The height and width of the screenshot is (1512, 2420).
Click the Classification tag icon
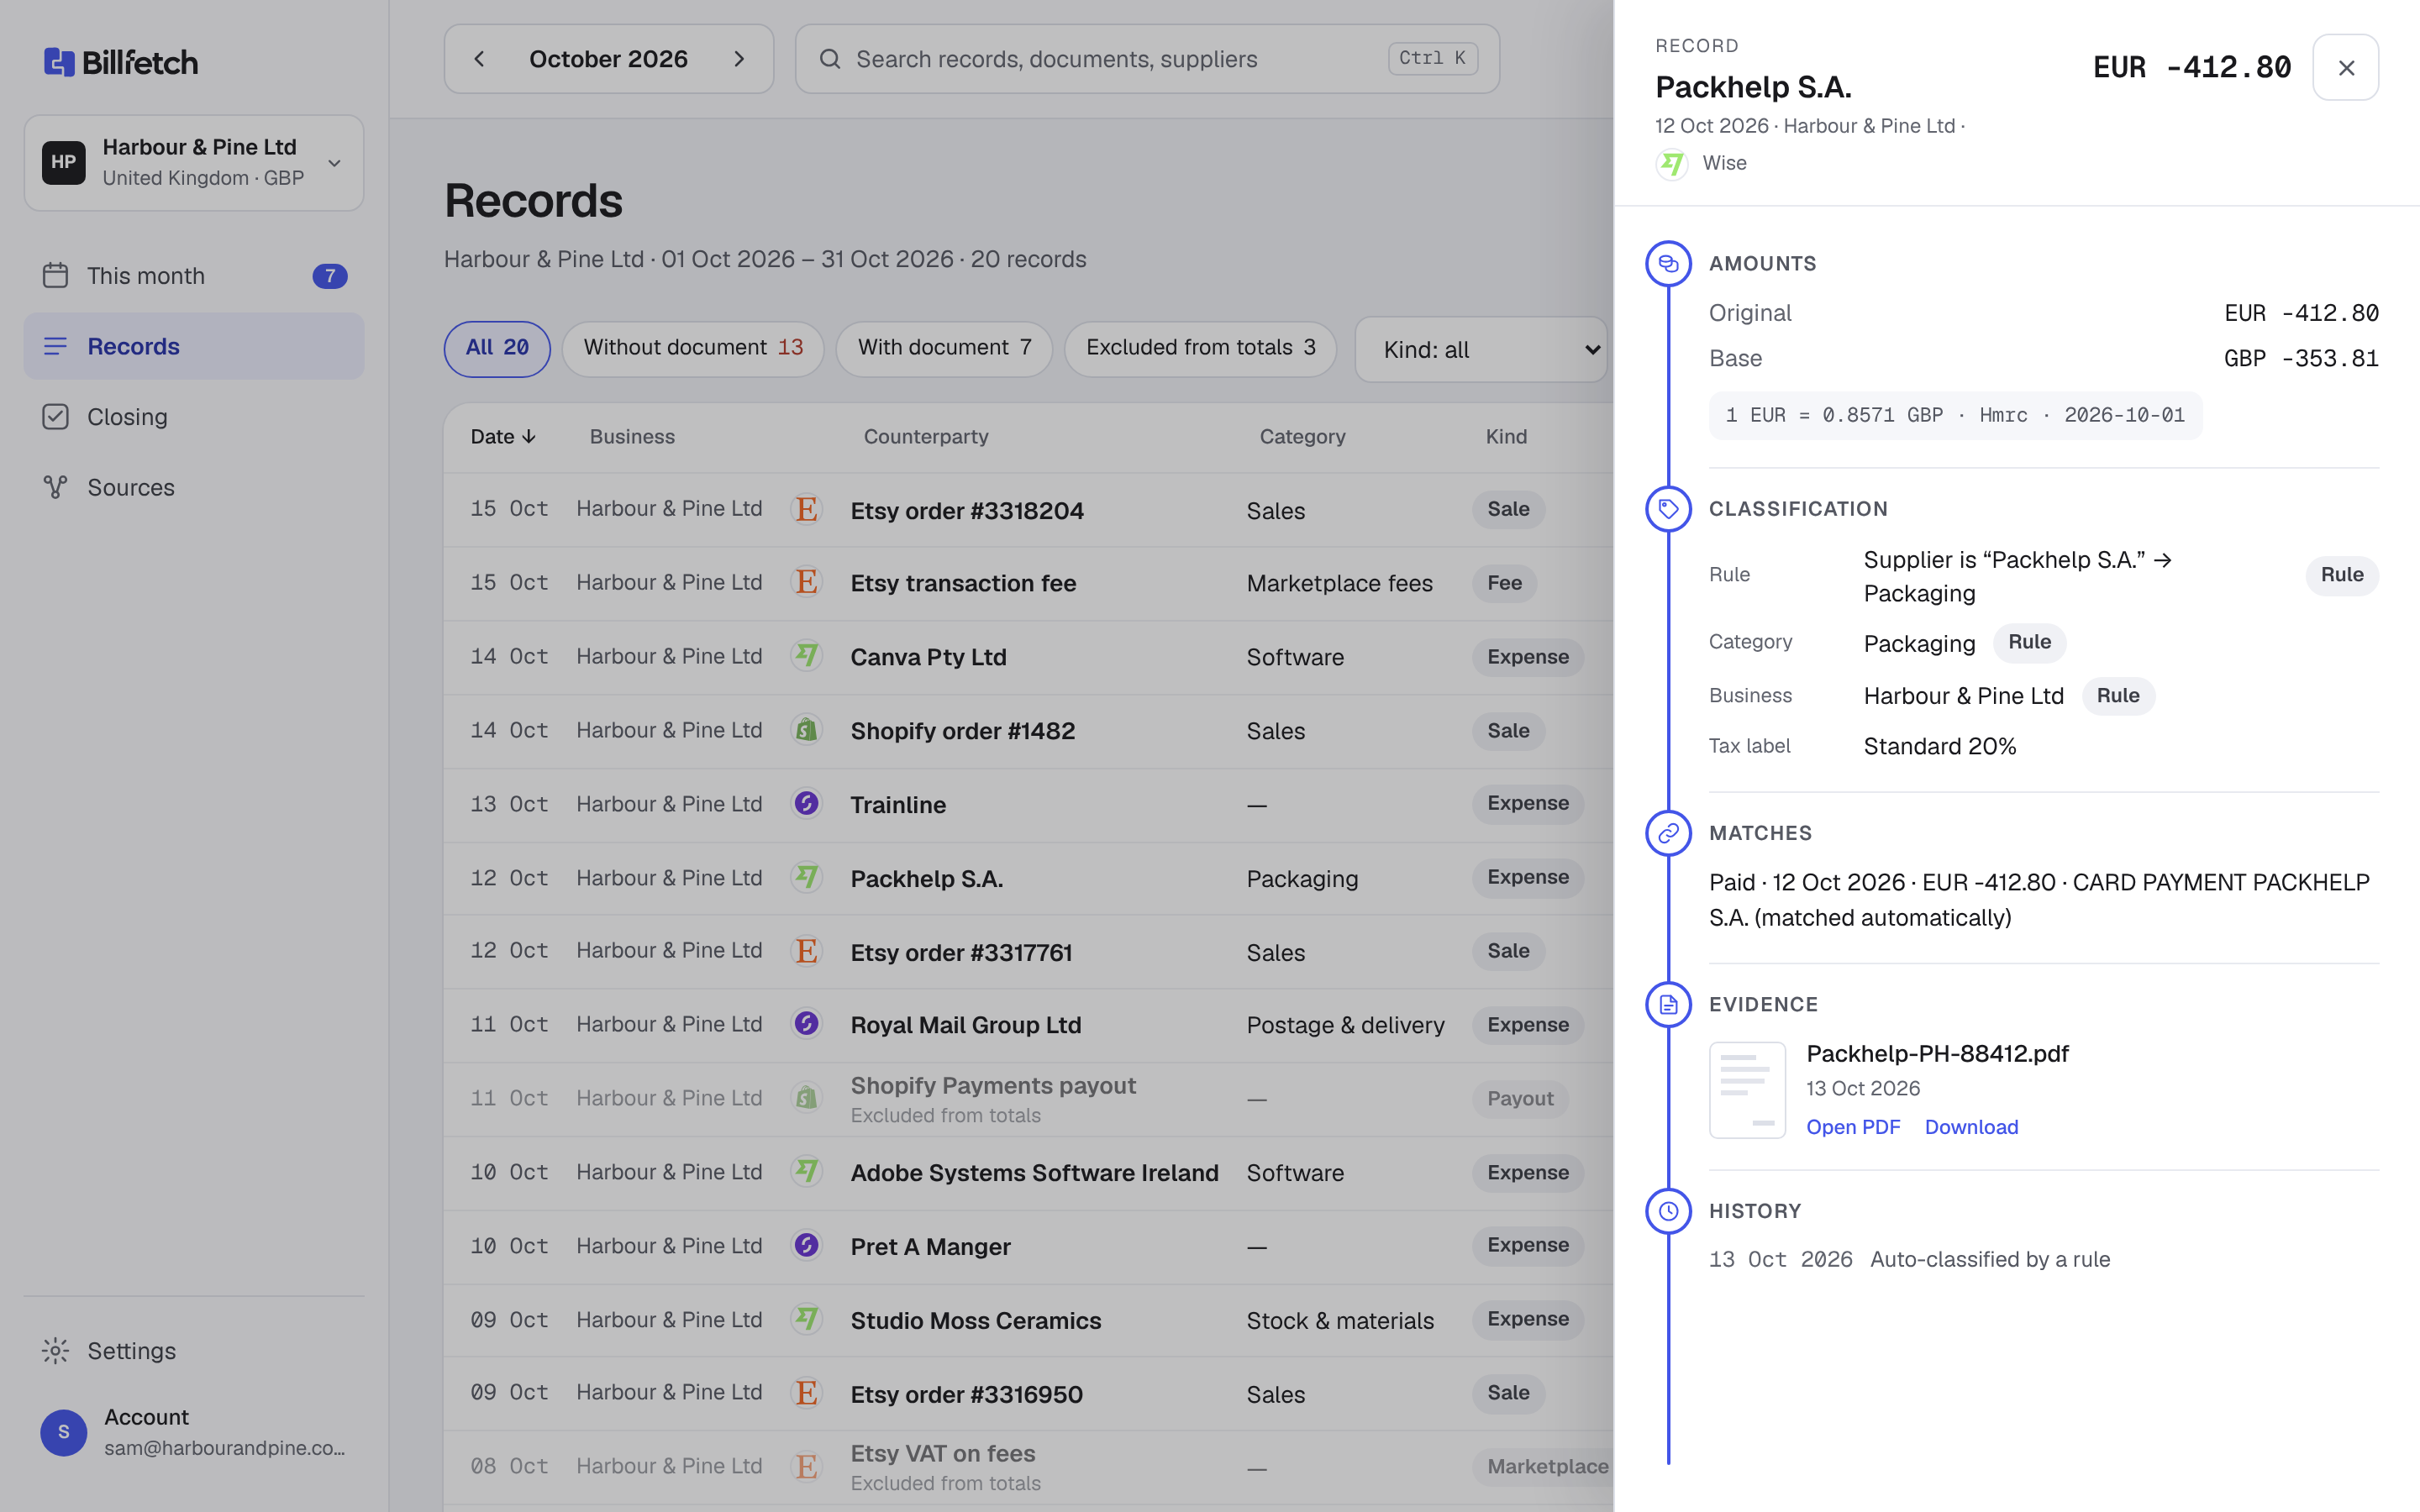pos(1668,509)
